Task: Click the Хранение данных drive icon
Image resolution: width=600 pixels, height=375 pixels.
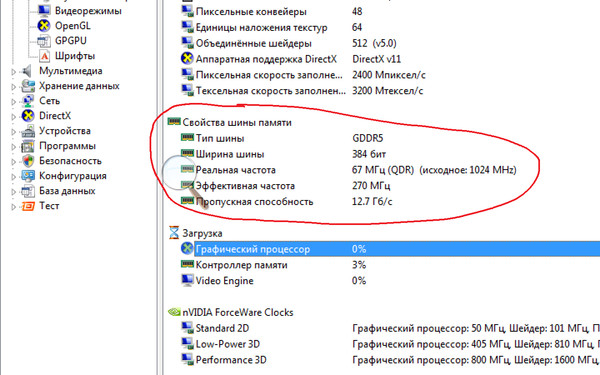Action: click(x=28, y=86)
